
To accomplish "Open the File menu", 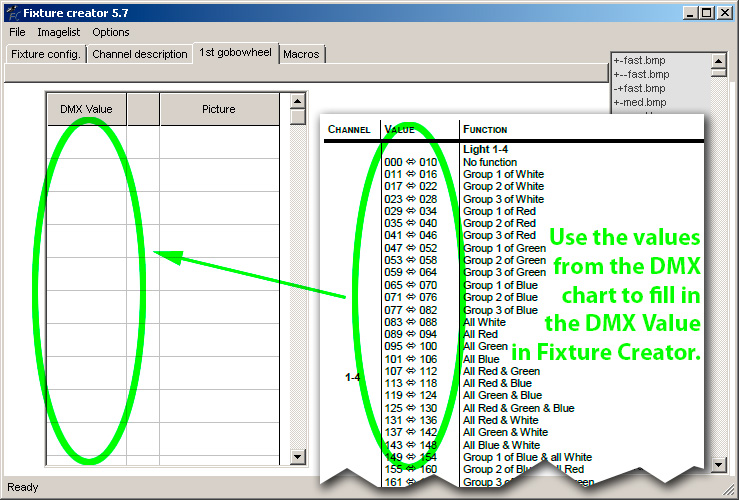I will [17, 32].
